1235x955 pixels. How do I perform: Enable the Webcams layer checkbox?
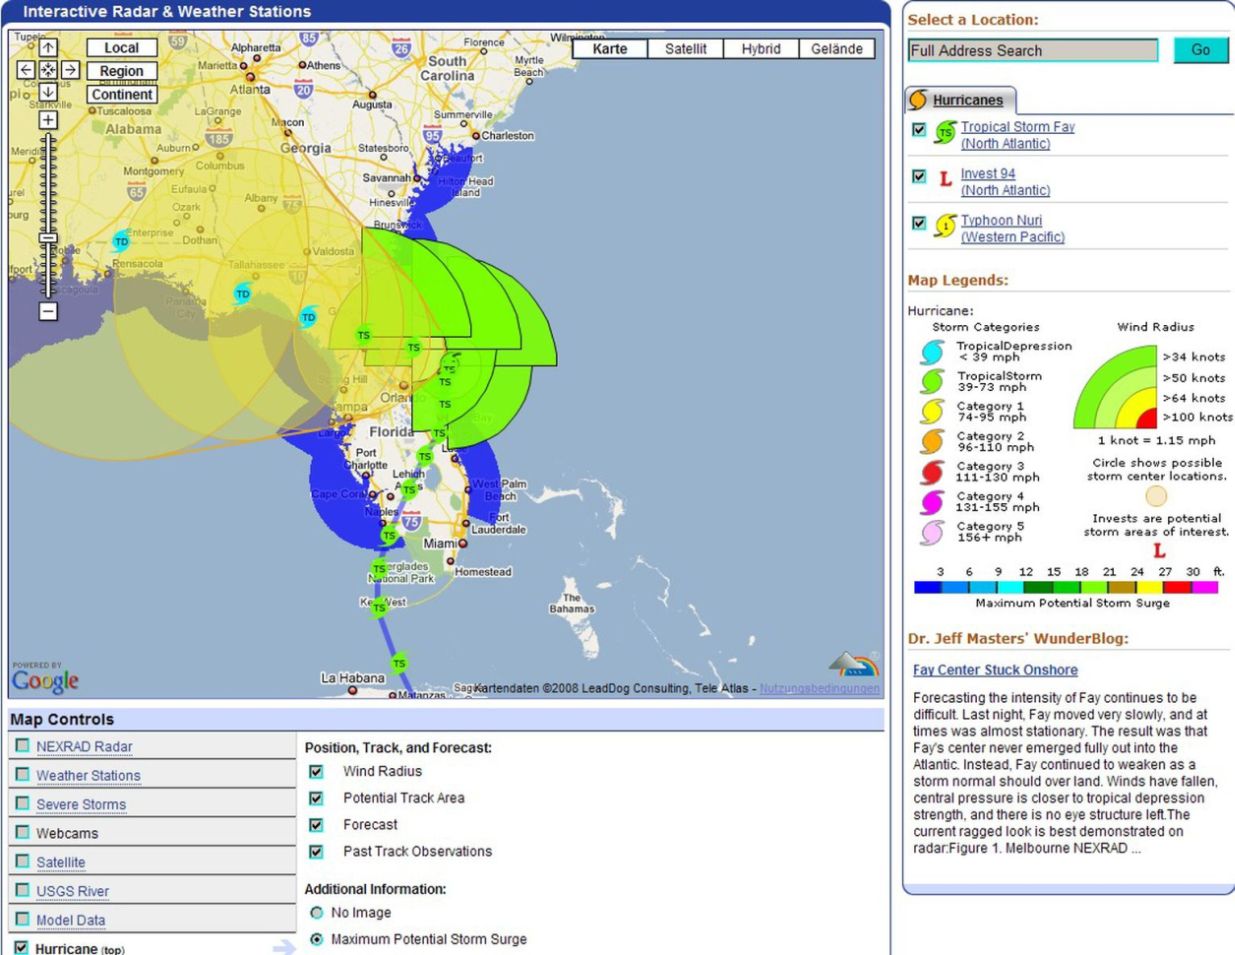pos(22,832)
